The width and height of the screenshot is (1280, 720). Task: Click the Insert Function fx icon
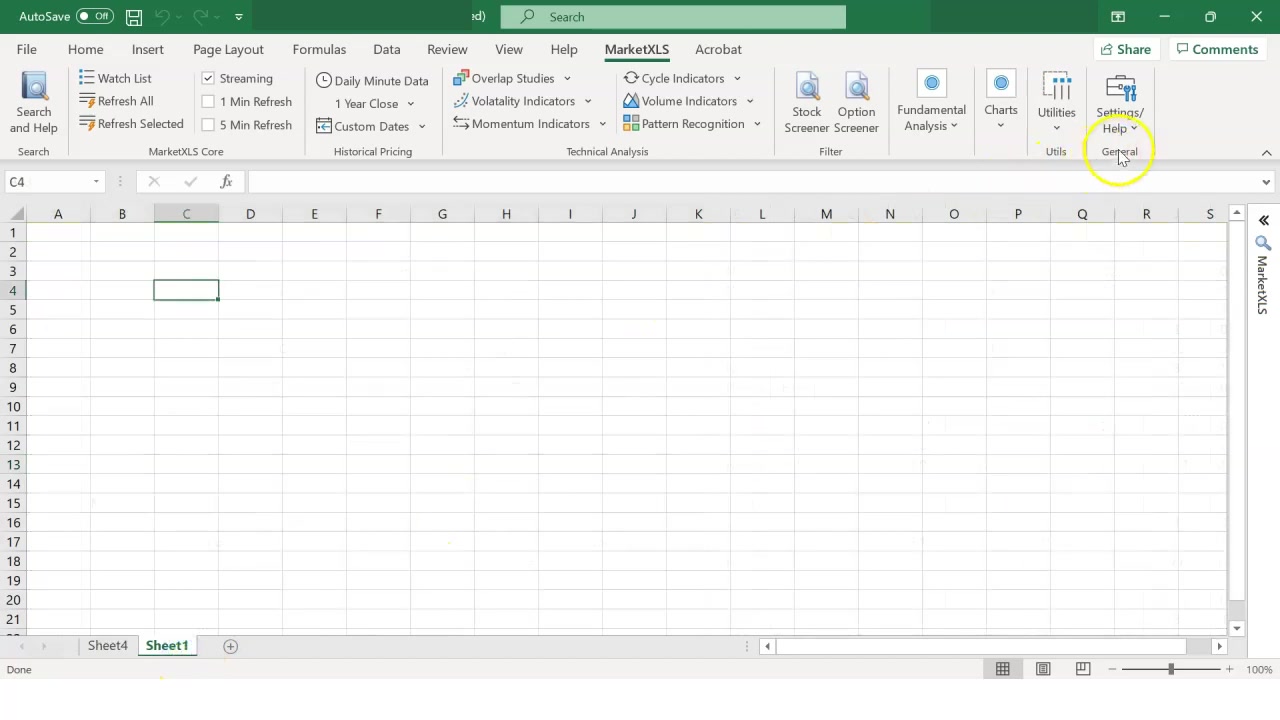227,181
